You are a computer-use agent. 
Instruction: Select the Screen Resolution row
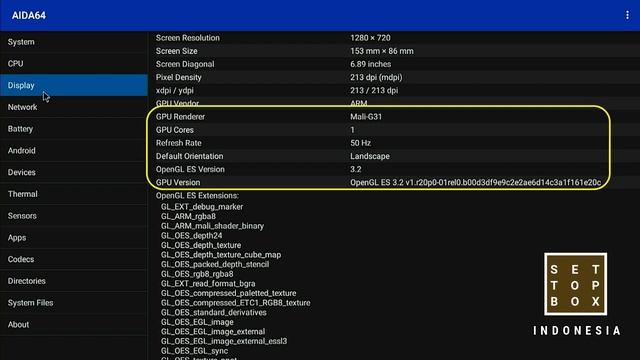coord(394,38)
